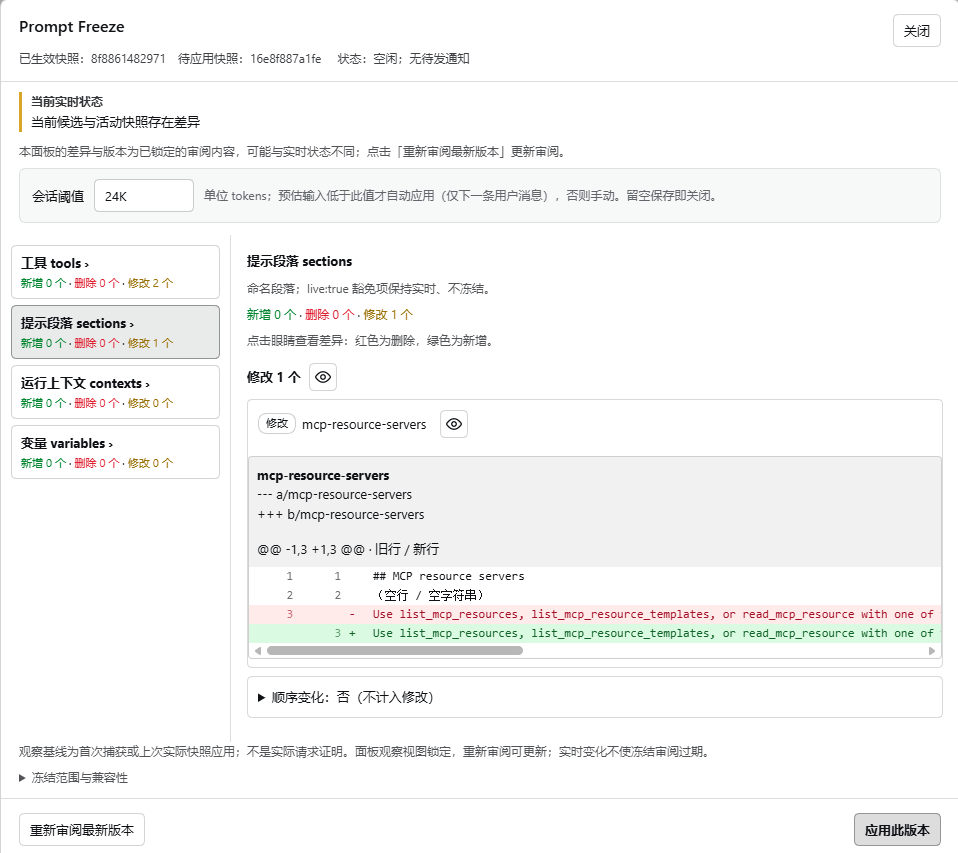Select the 提示段落 sections category
Image resolution: width=958 pixels, height=853 pixels.
pyautogui.click(x=115, y=332)
